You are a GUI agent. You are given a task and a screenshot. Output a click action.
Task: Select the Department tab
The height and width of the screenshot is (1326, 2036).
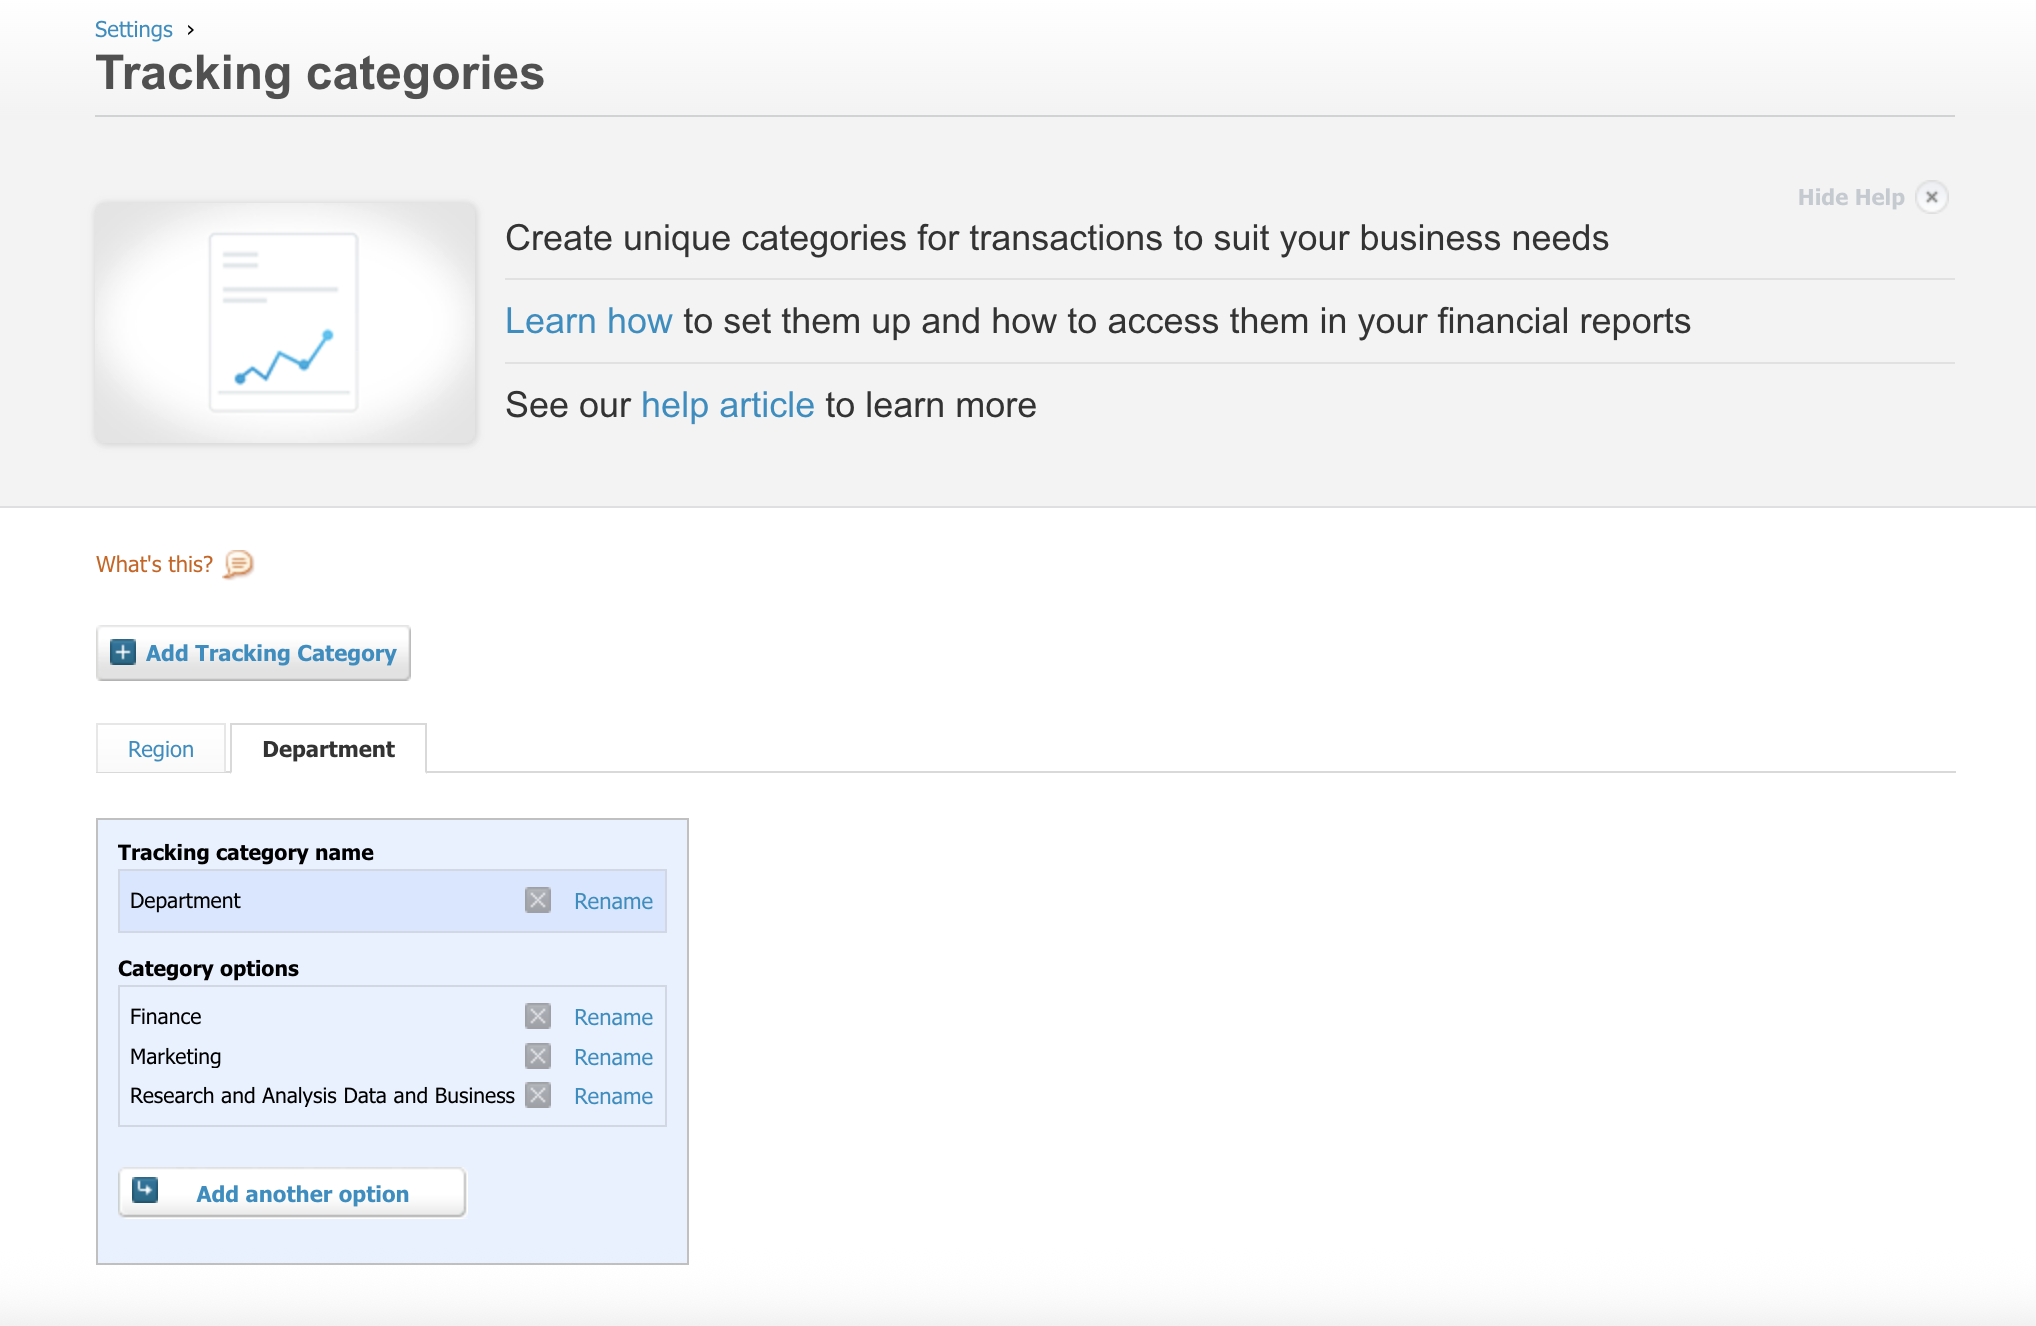[x=328, y=749]
